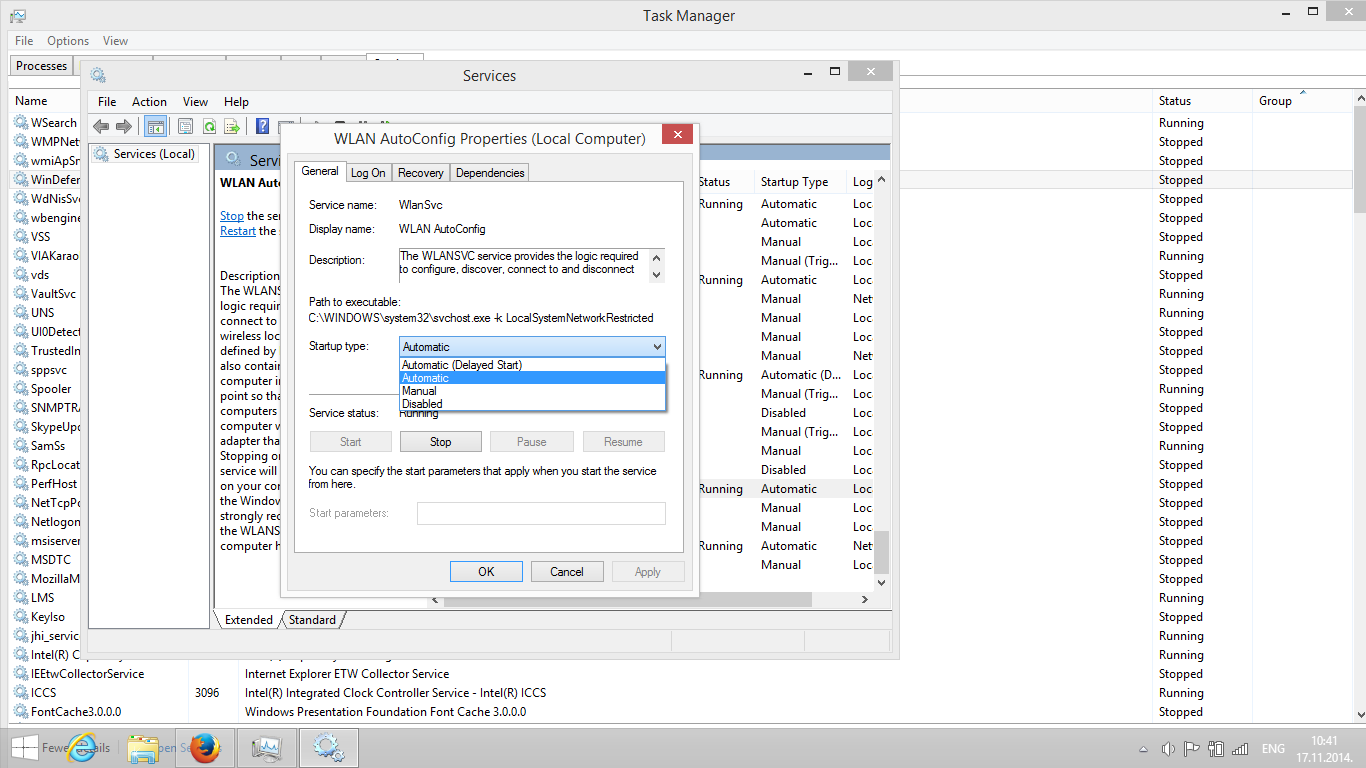Open the Windows Start button
1366x768 pixels.
(24, 748)
